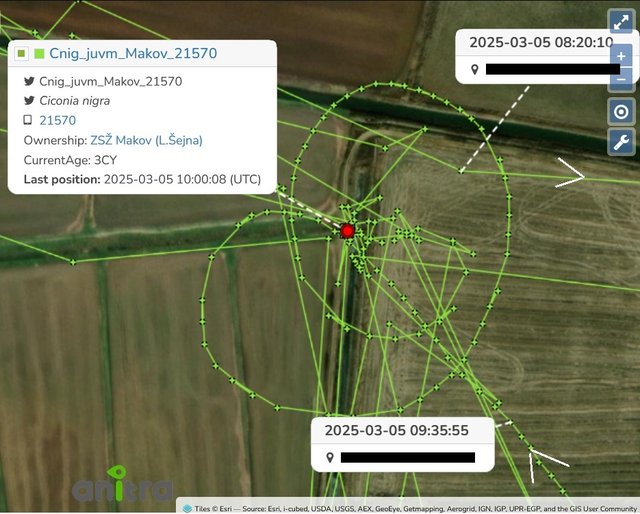Click the Esri tiles attribution icon
The image size is (640, 514).
click(187, 508)
